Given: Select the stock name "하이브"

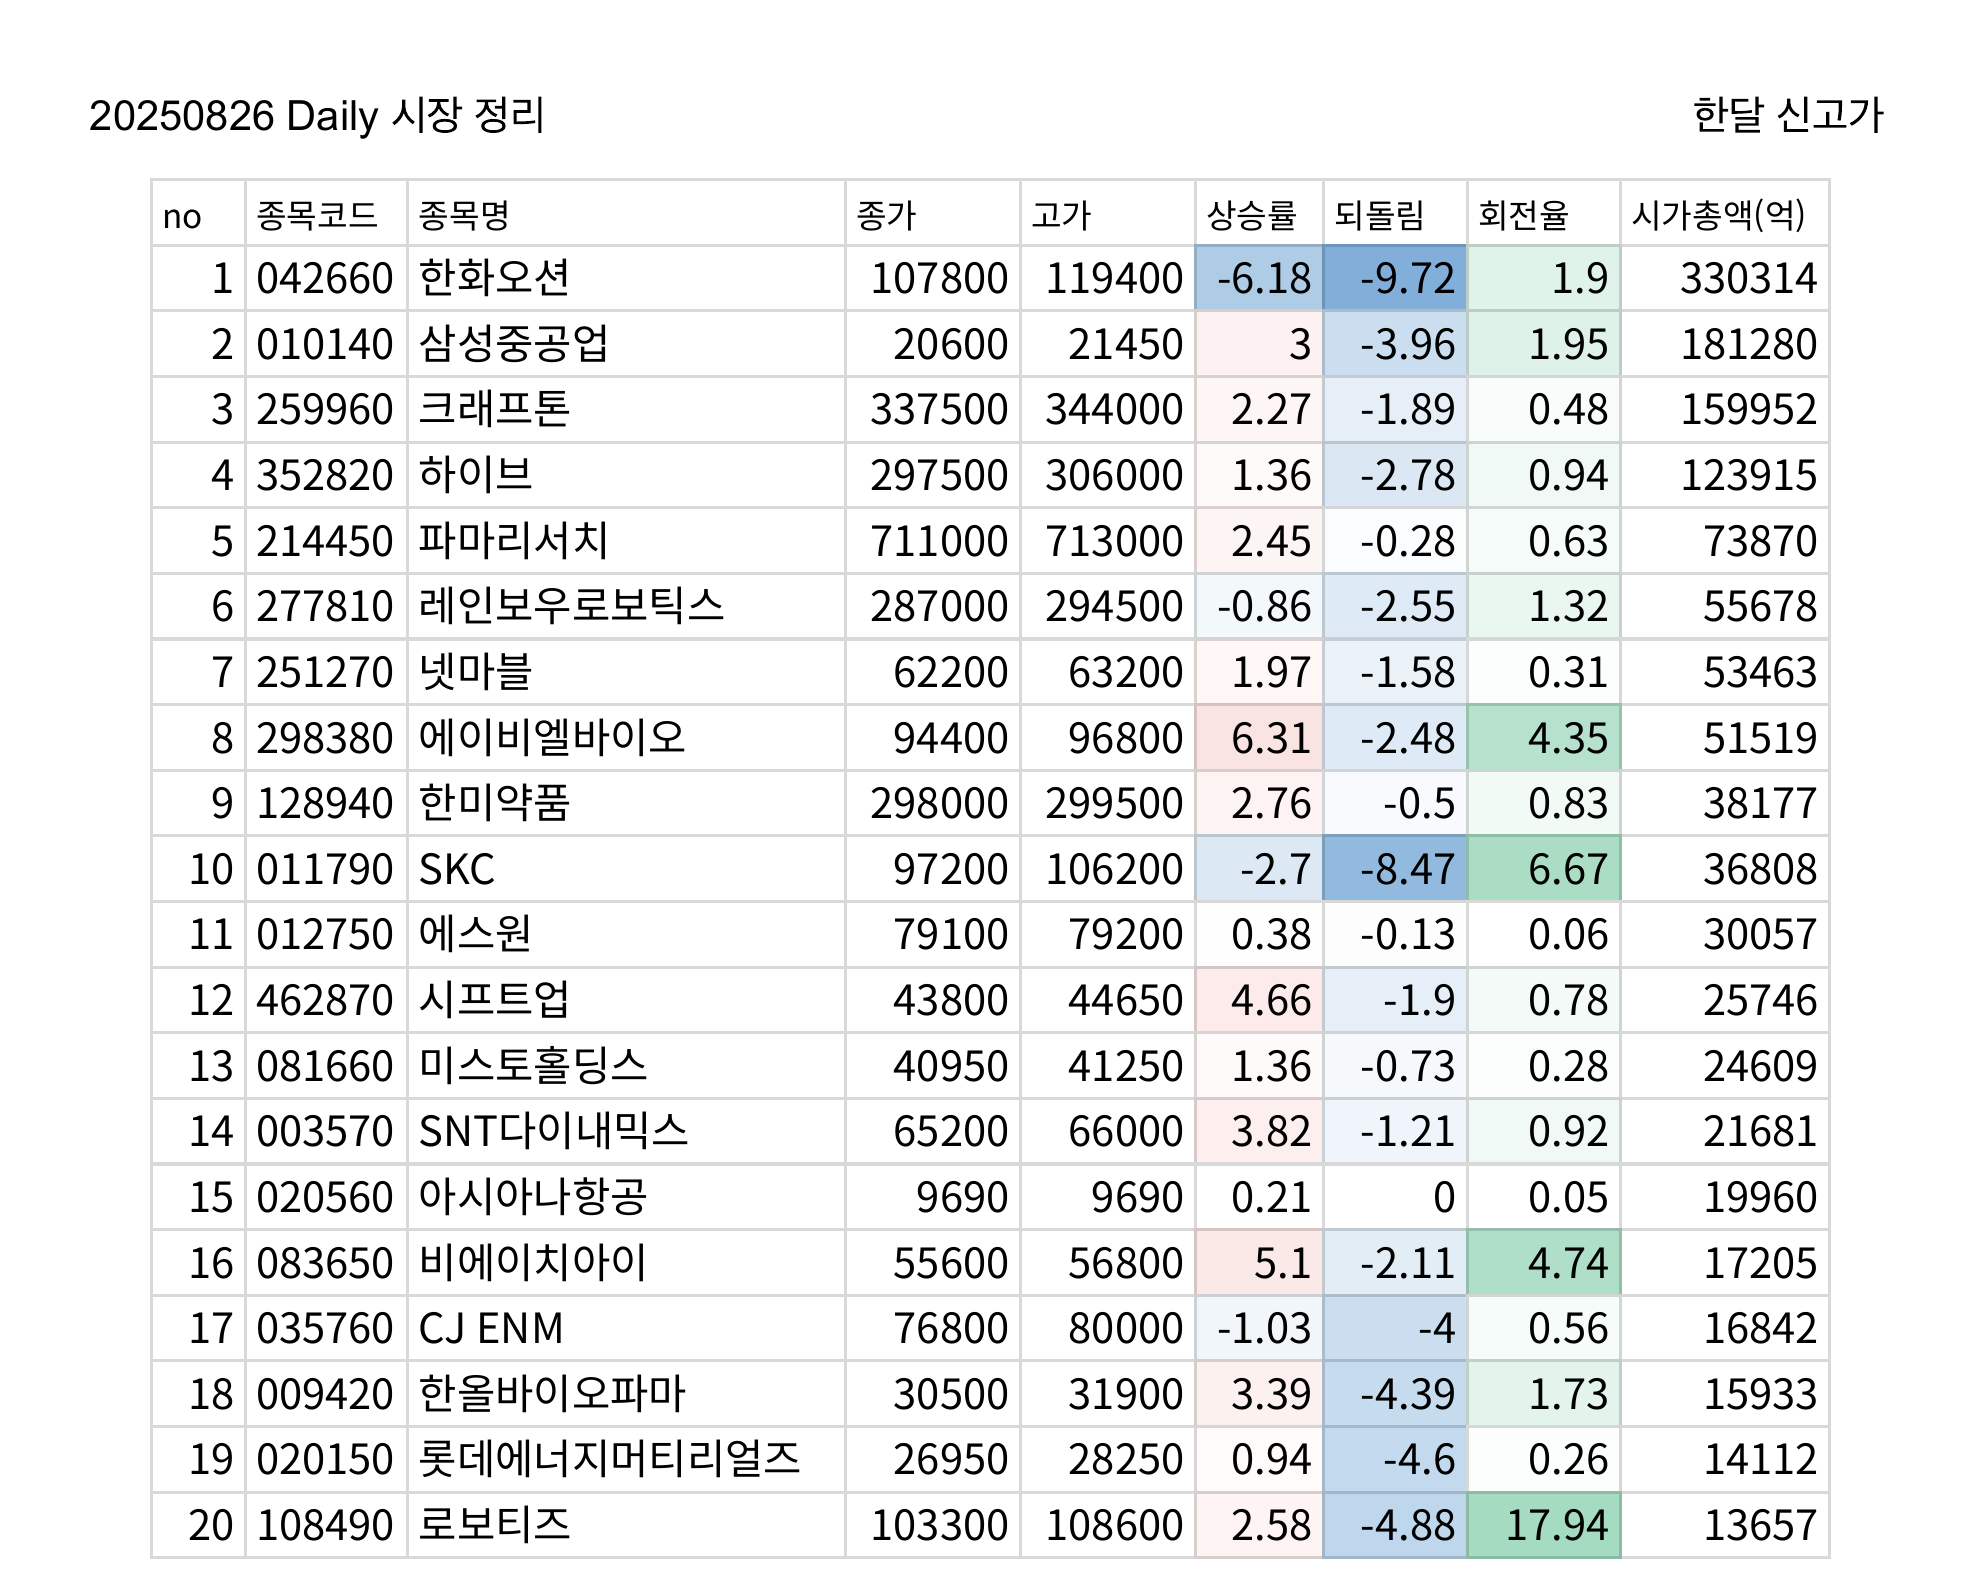Looking at the screenshot, I should [475, 475].
